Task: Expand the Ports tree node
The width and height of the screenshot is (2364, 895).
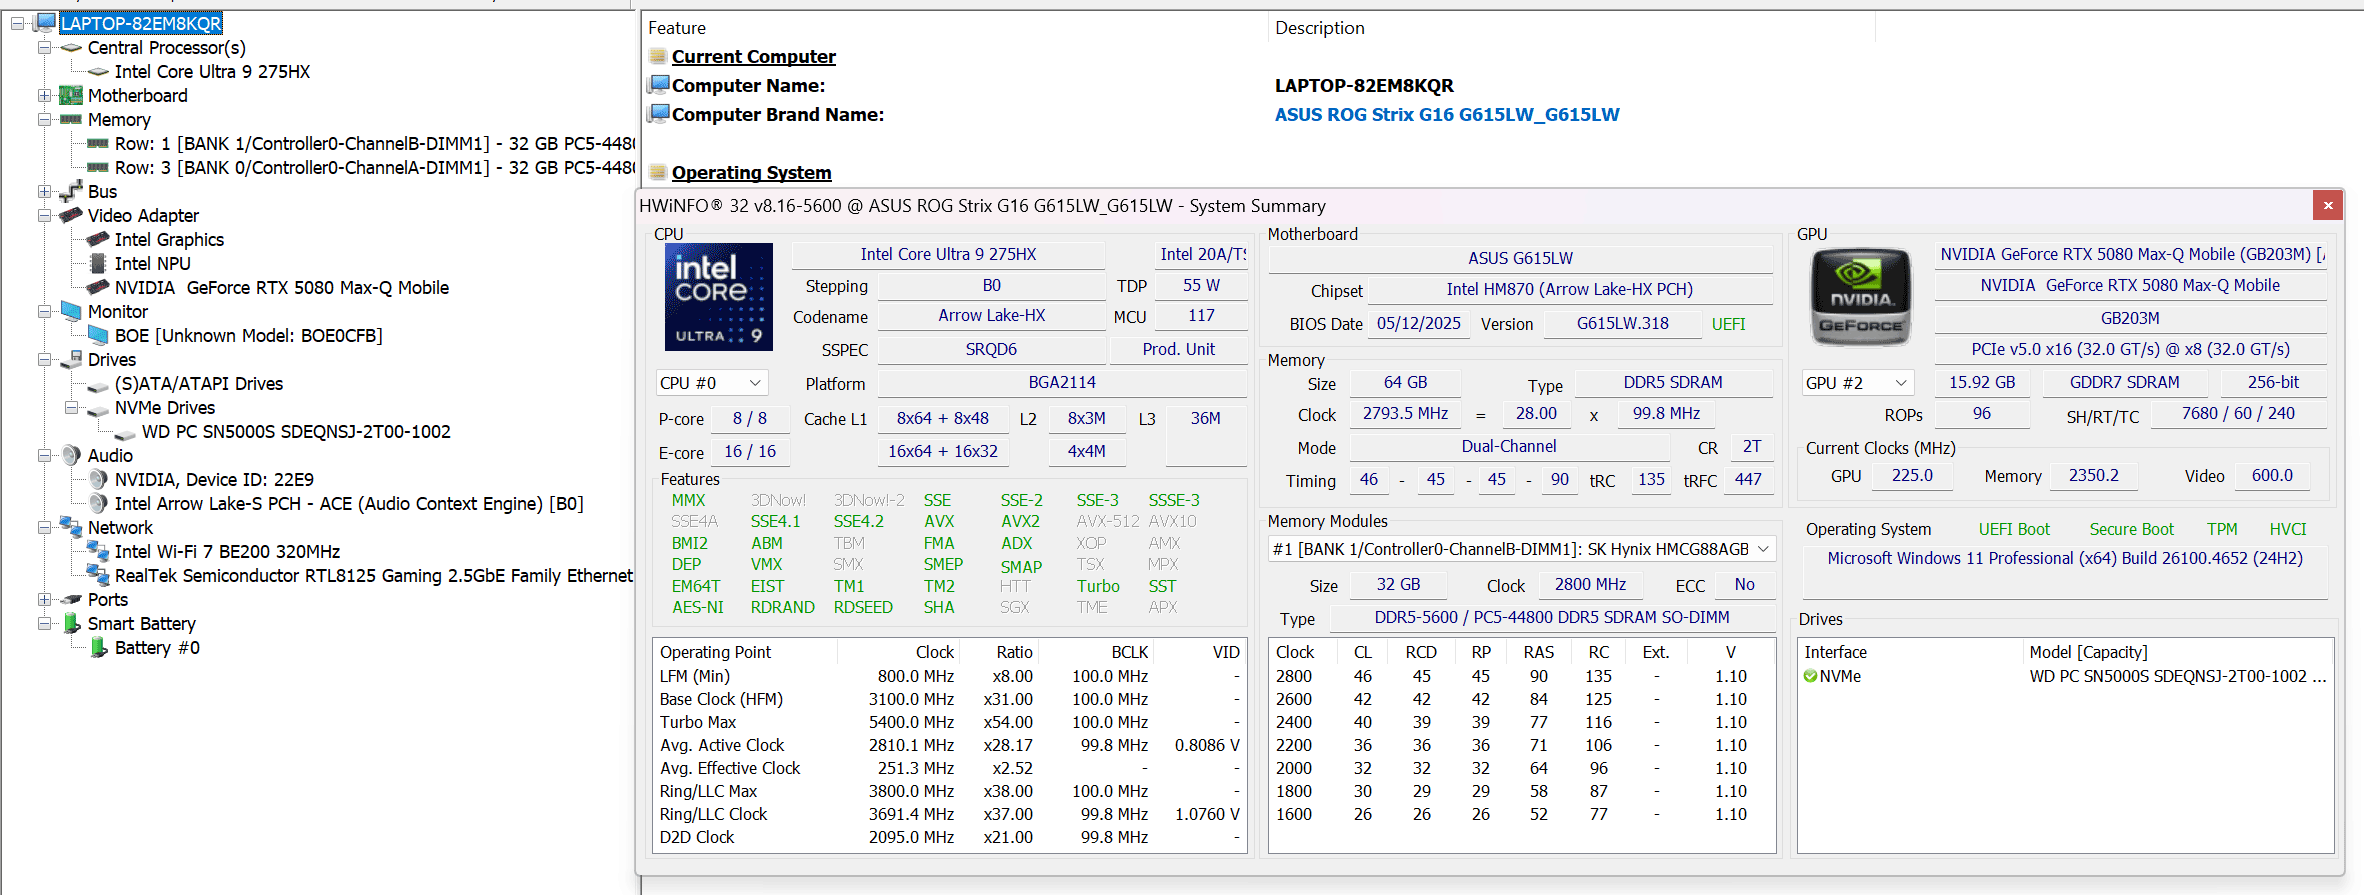Action: [44, 600]
